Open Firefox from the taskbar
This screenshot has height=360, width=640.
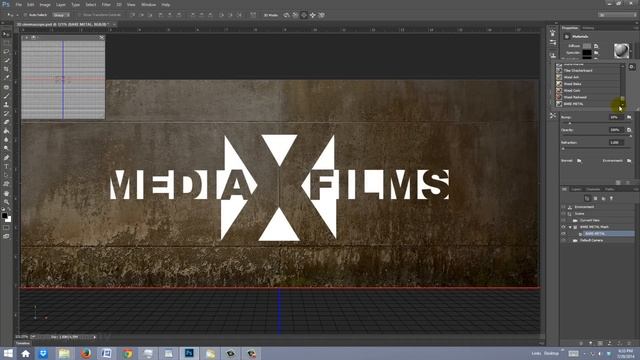click(x=85, y=353)
